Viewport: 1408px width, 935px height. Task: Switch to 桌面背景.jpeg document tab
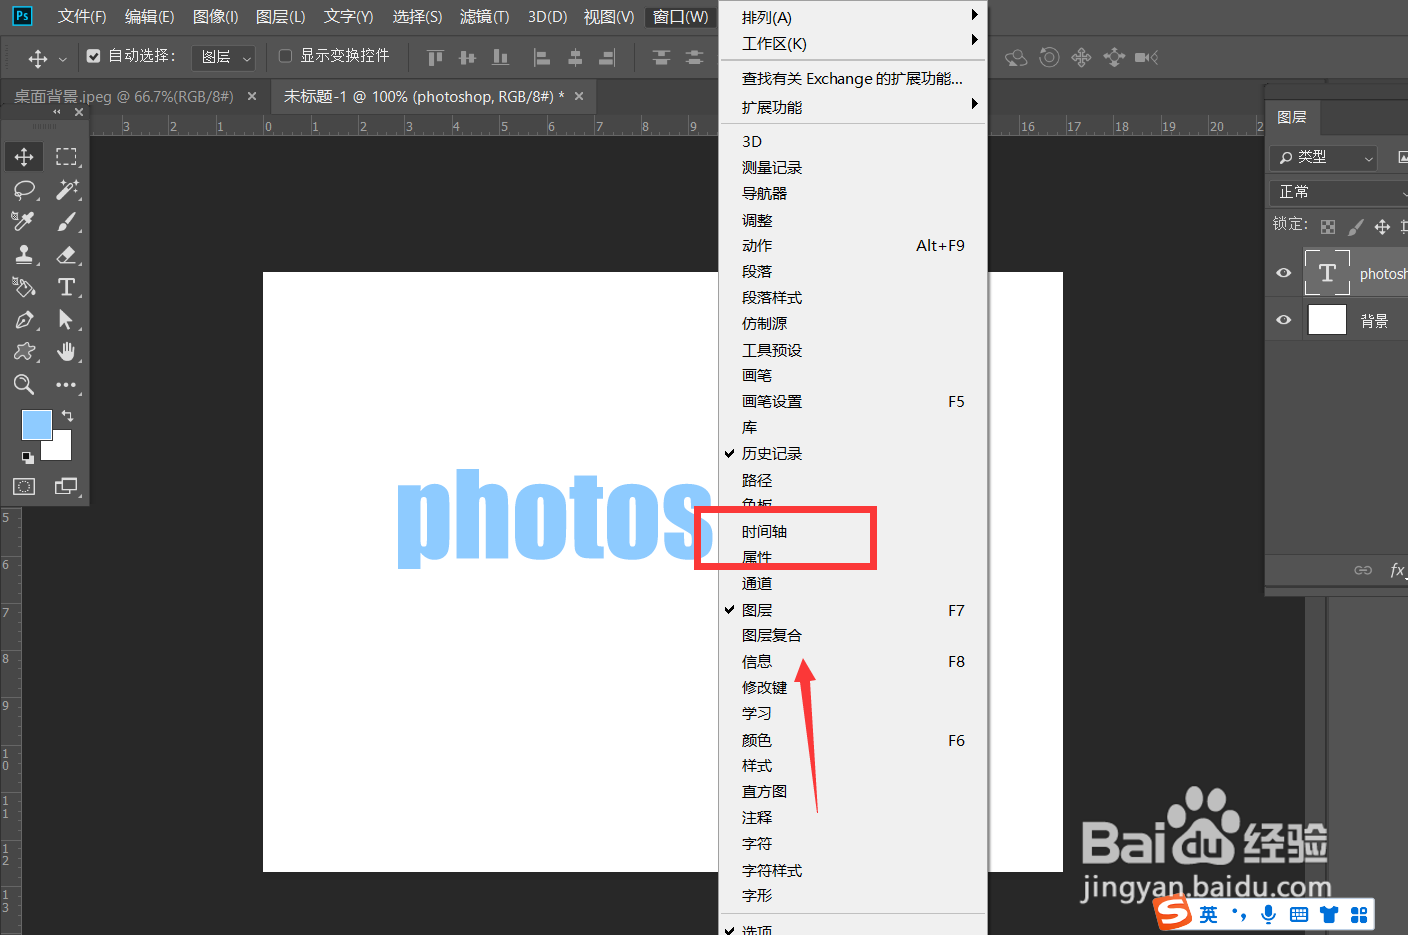click(124, 97)
